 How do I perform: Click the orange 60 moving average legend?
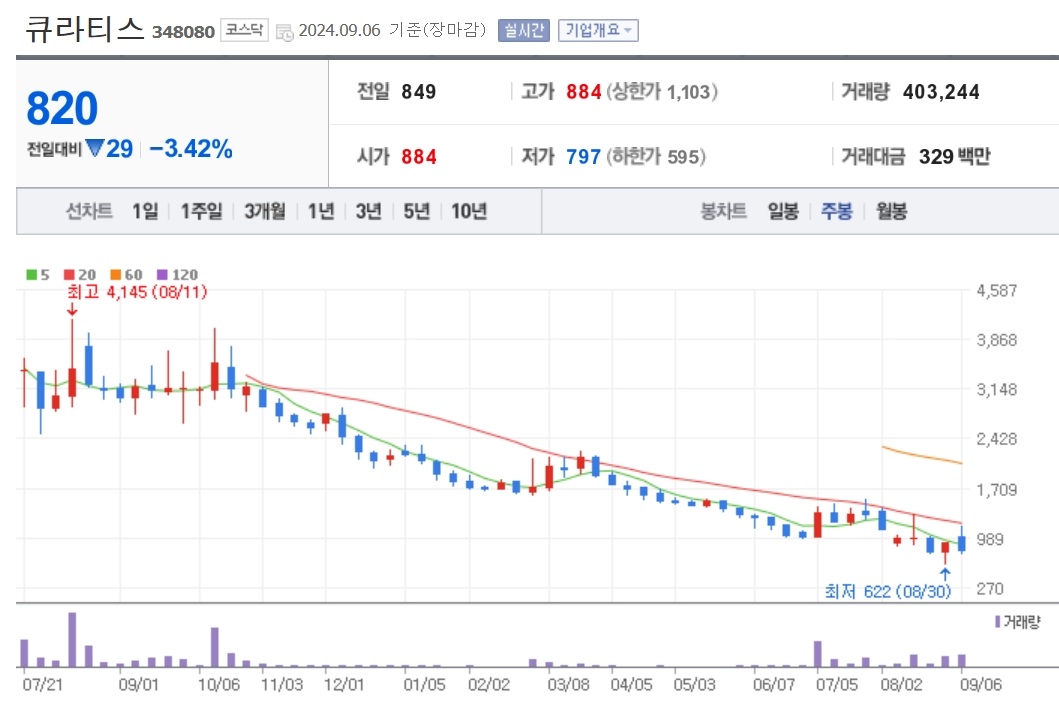tap(126, 274)
